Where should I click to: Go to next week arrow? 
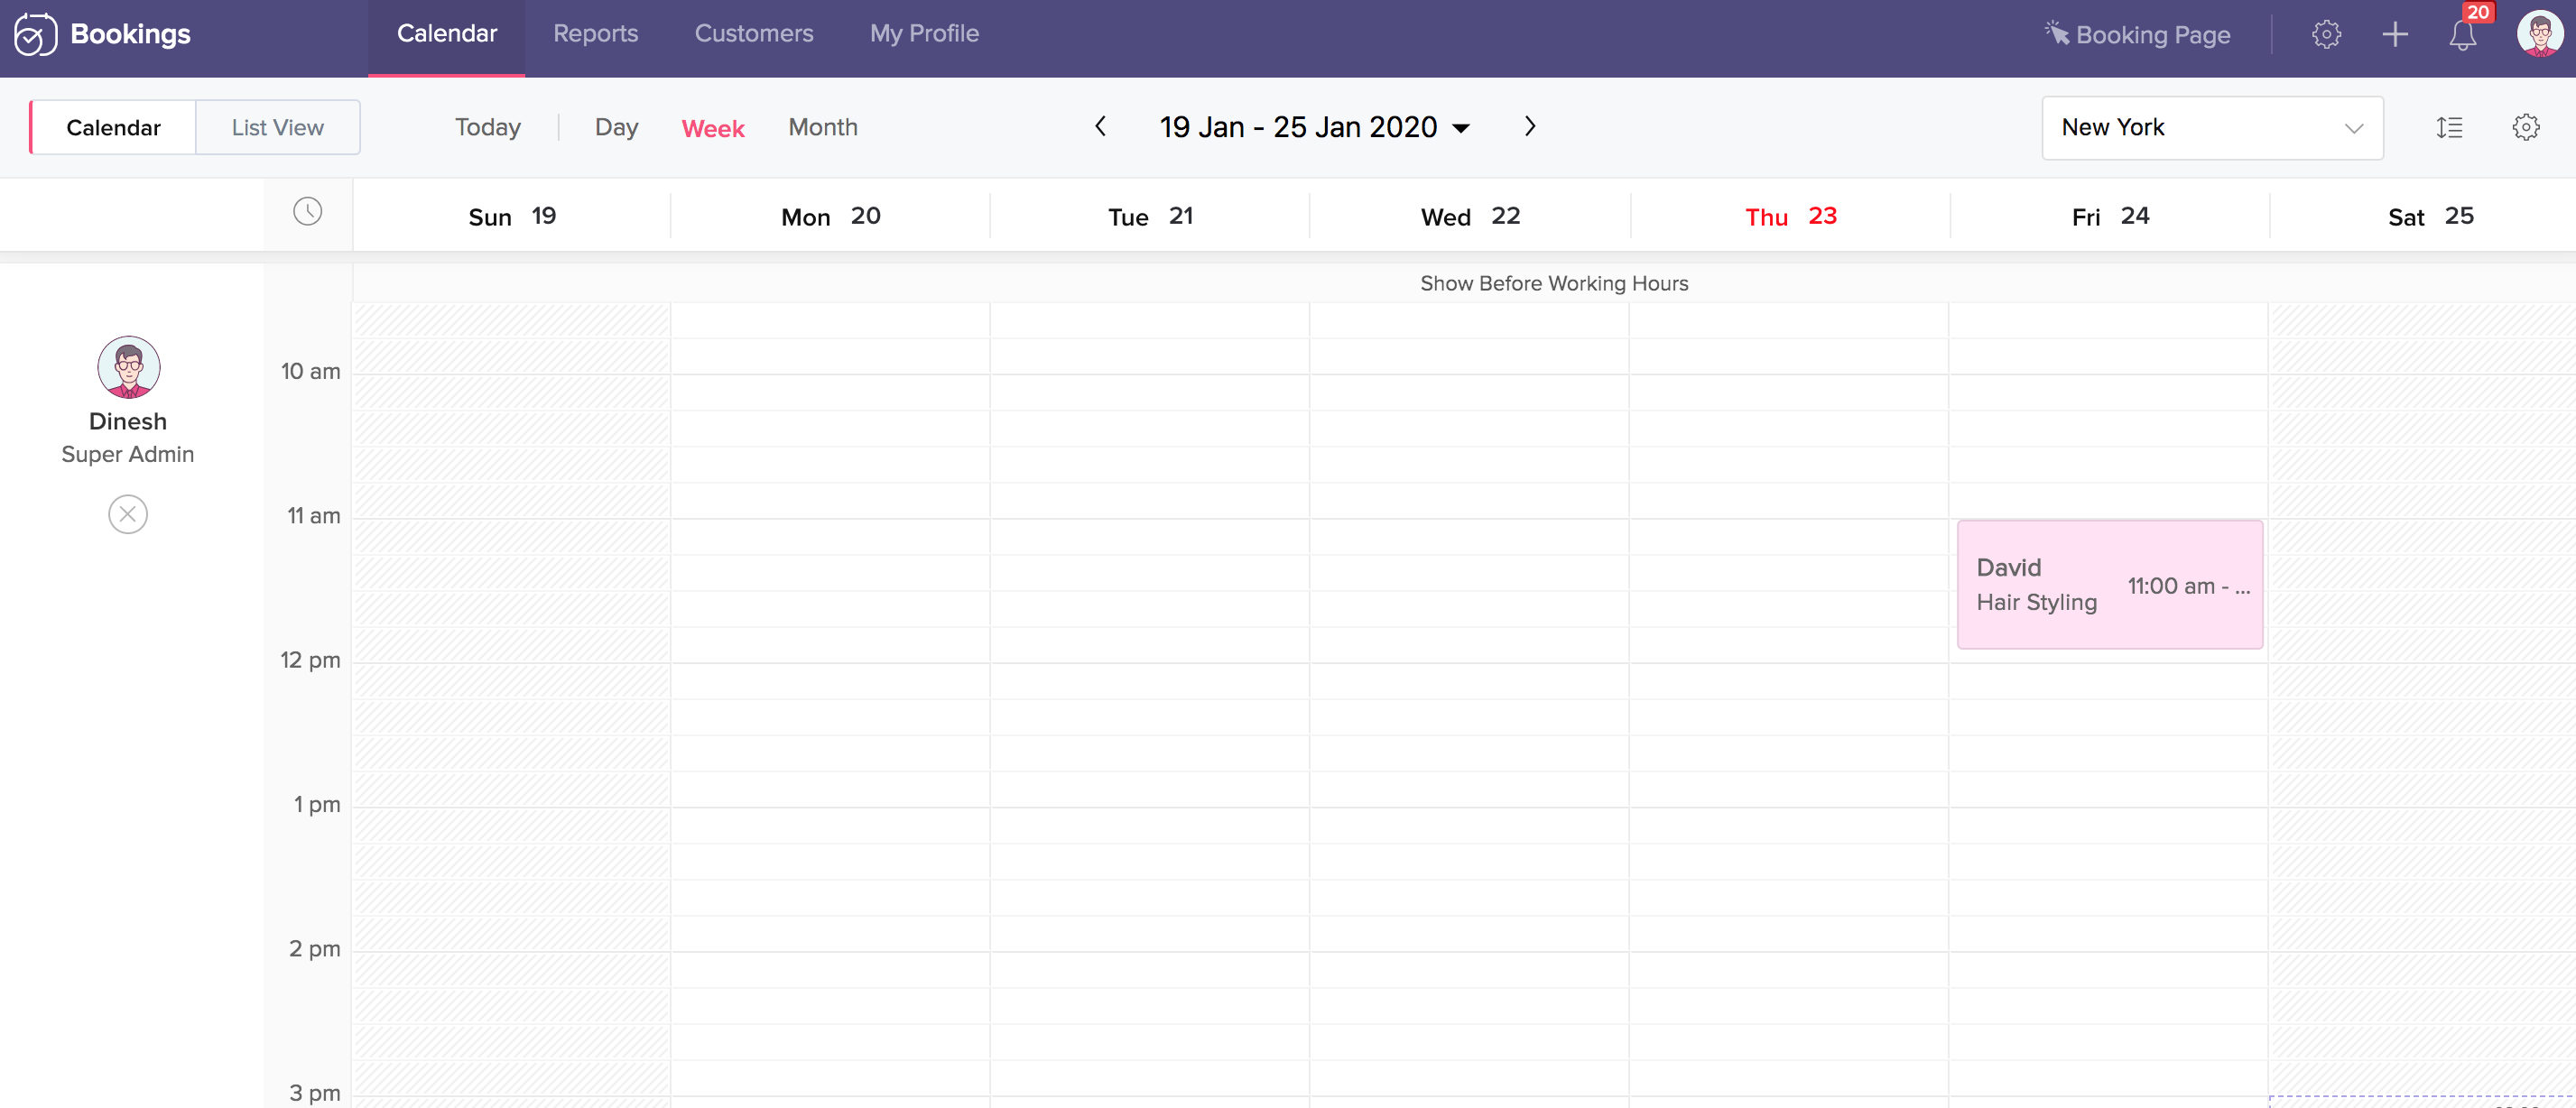(1529, 127)
